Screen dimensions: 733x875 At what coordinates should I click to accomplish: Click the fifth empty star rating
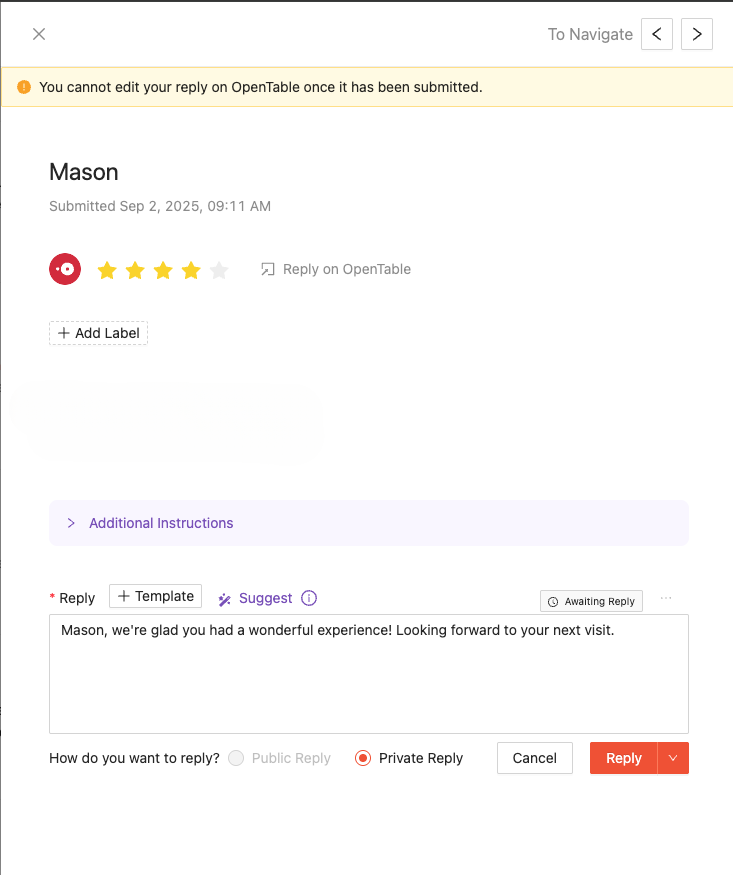[x=219, y=270]
